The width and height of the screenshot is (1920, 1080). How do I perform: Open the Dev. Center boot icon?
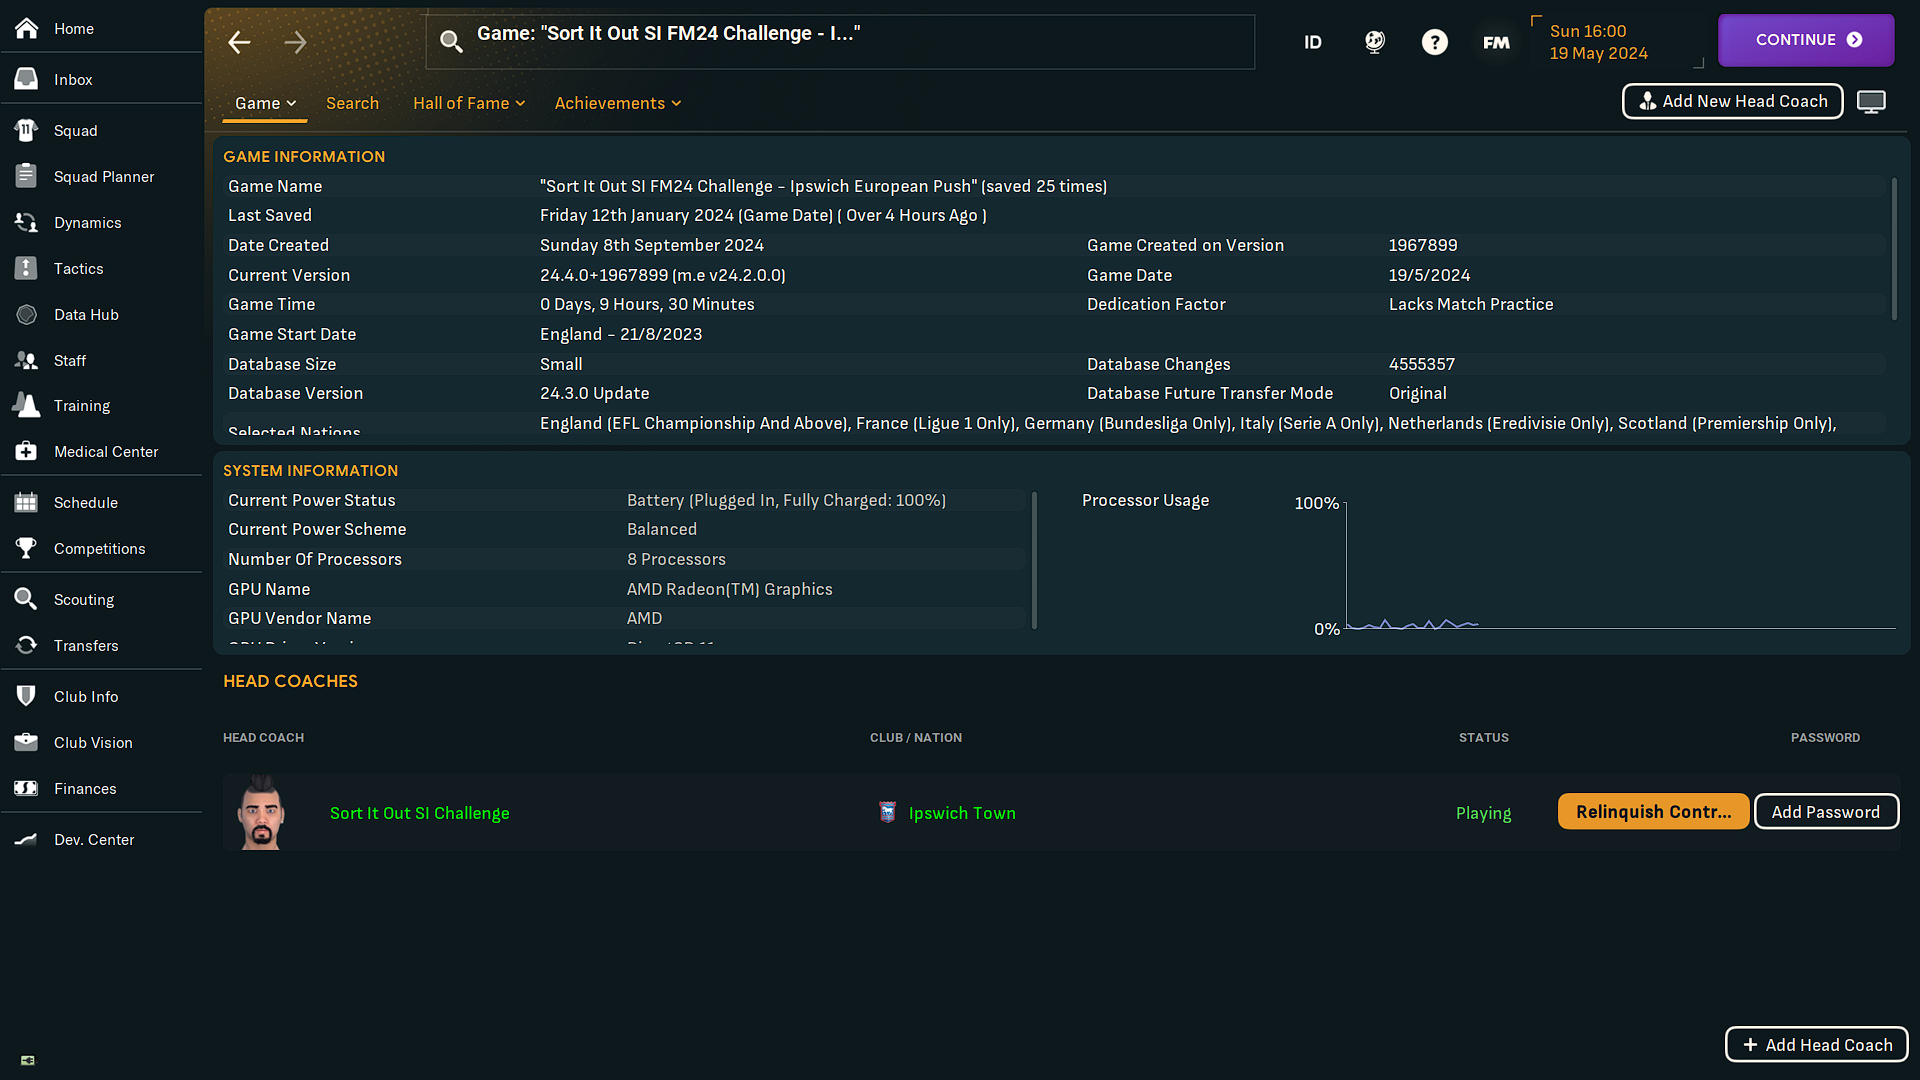point(27,839)
